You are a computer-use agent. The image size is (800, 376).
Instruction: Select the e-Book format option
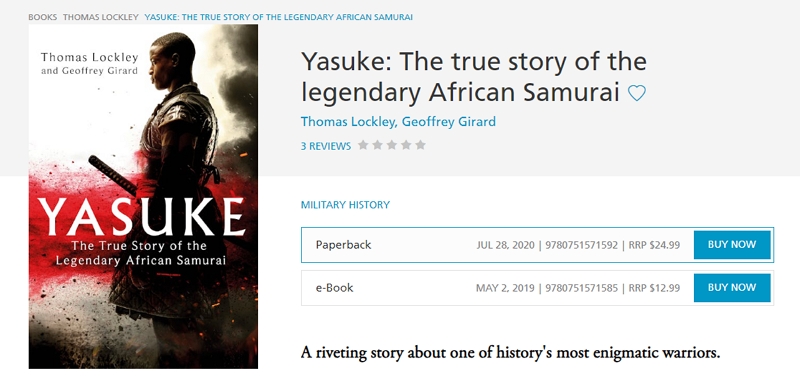[x=537, y=288]
